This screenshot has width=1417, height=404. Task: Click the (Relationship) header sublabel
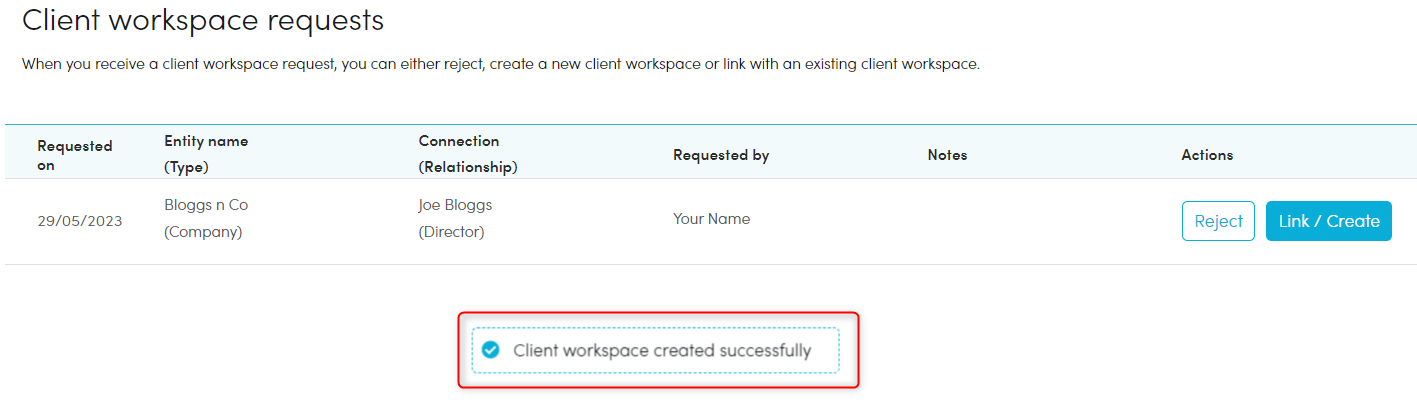[468, 167]
